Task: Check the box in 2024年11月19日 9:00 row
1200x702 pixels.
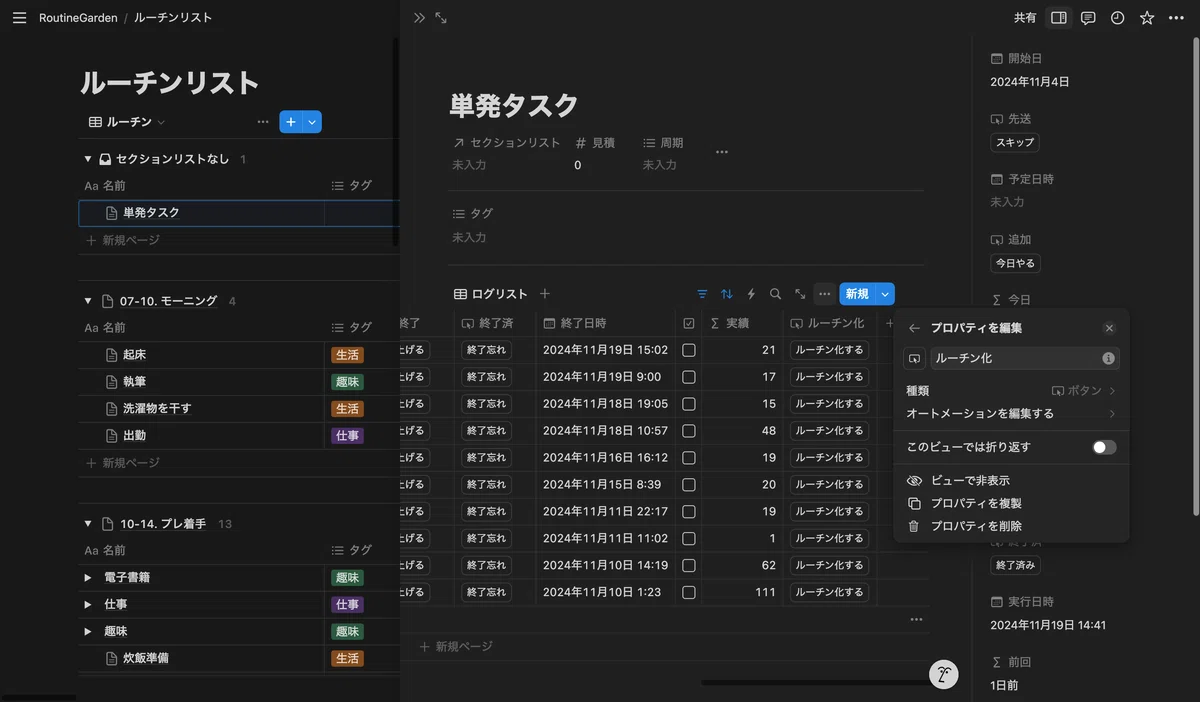Action: [689, 377]
